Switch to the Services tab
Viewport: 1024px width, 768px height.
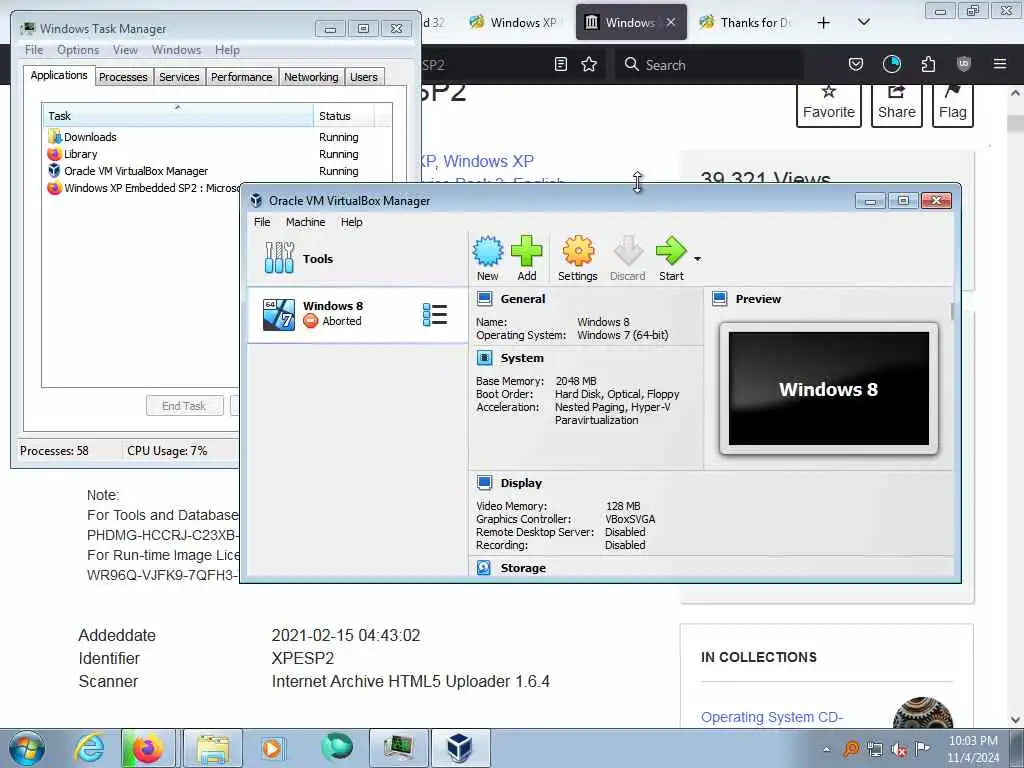tap(180, 77)
